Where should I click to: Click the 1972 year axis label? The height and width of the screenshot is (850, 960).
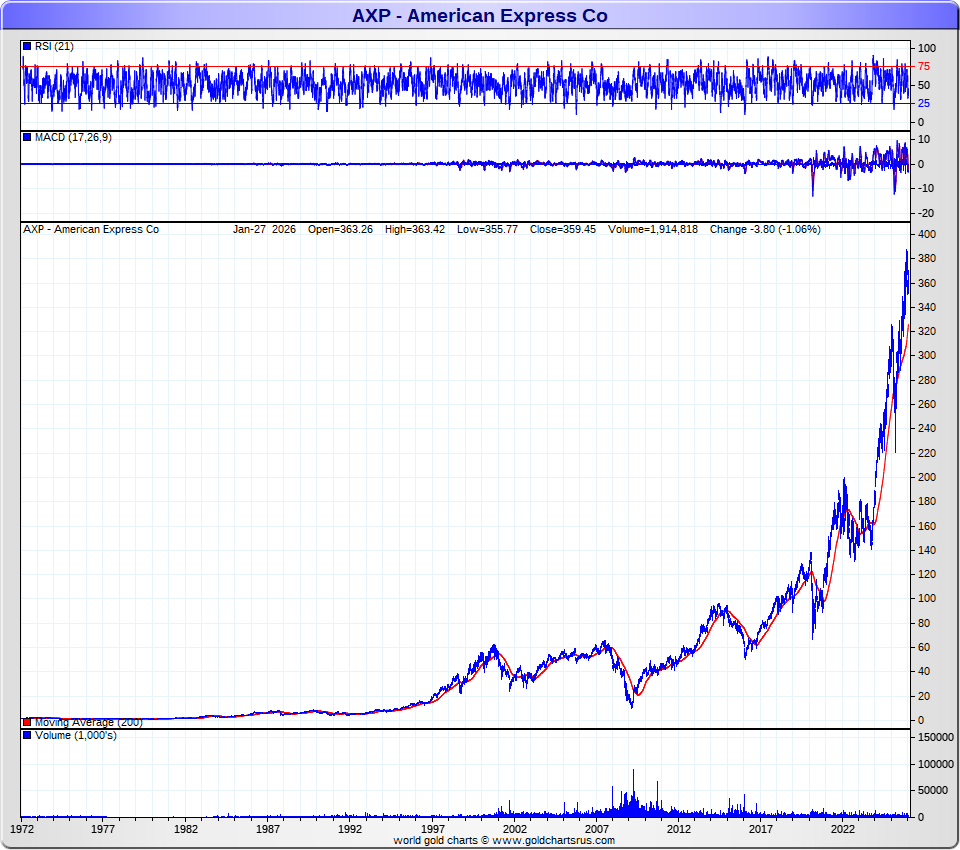point(22,829)
